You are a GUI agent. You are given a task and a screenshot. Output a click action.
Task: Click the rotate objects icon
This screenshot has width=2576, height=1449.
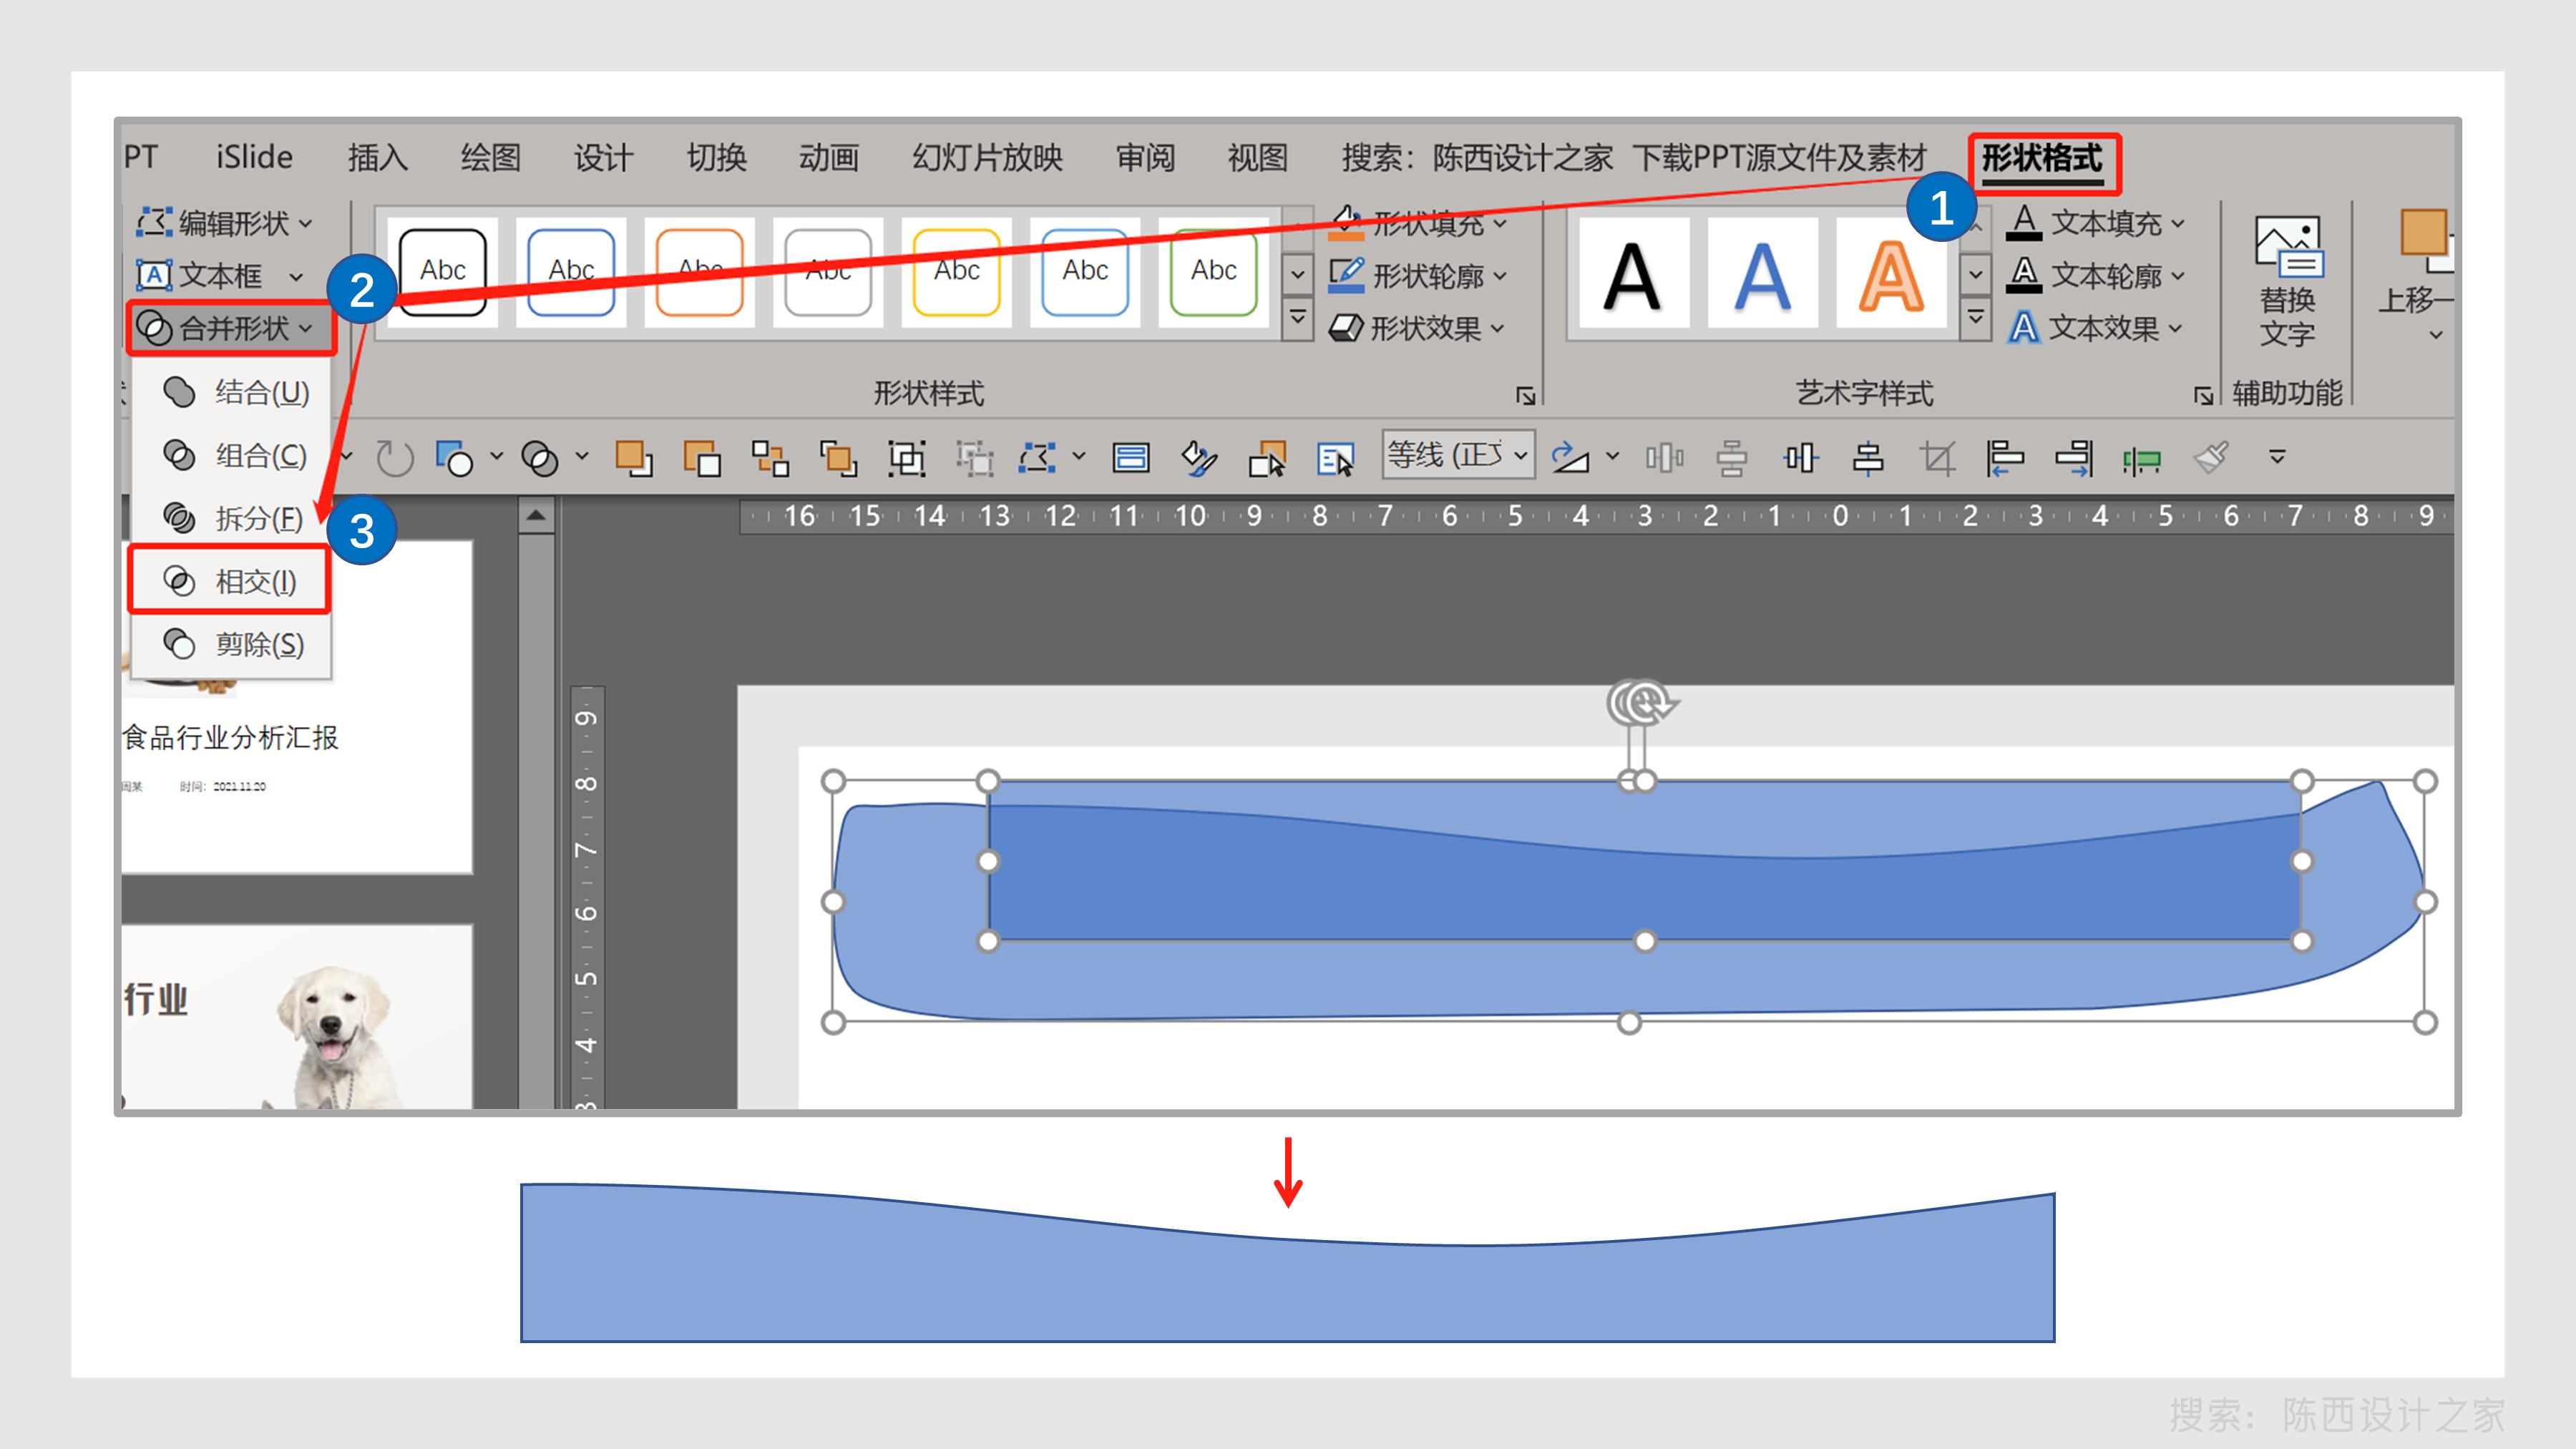point(1570,458)
